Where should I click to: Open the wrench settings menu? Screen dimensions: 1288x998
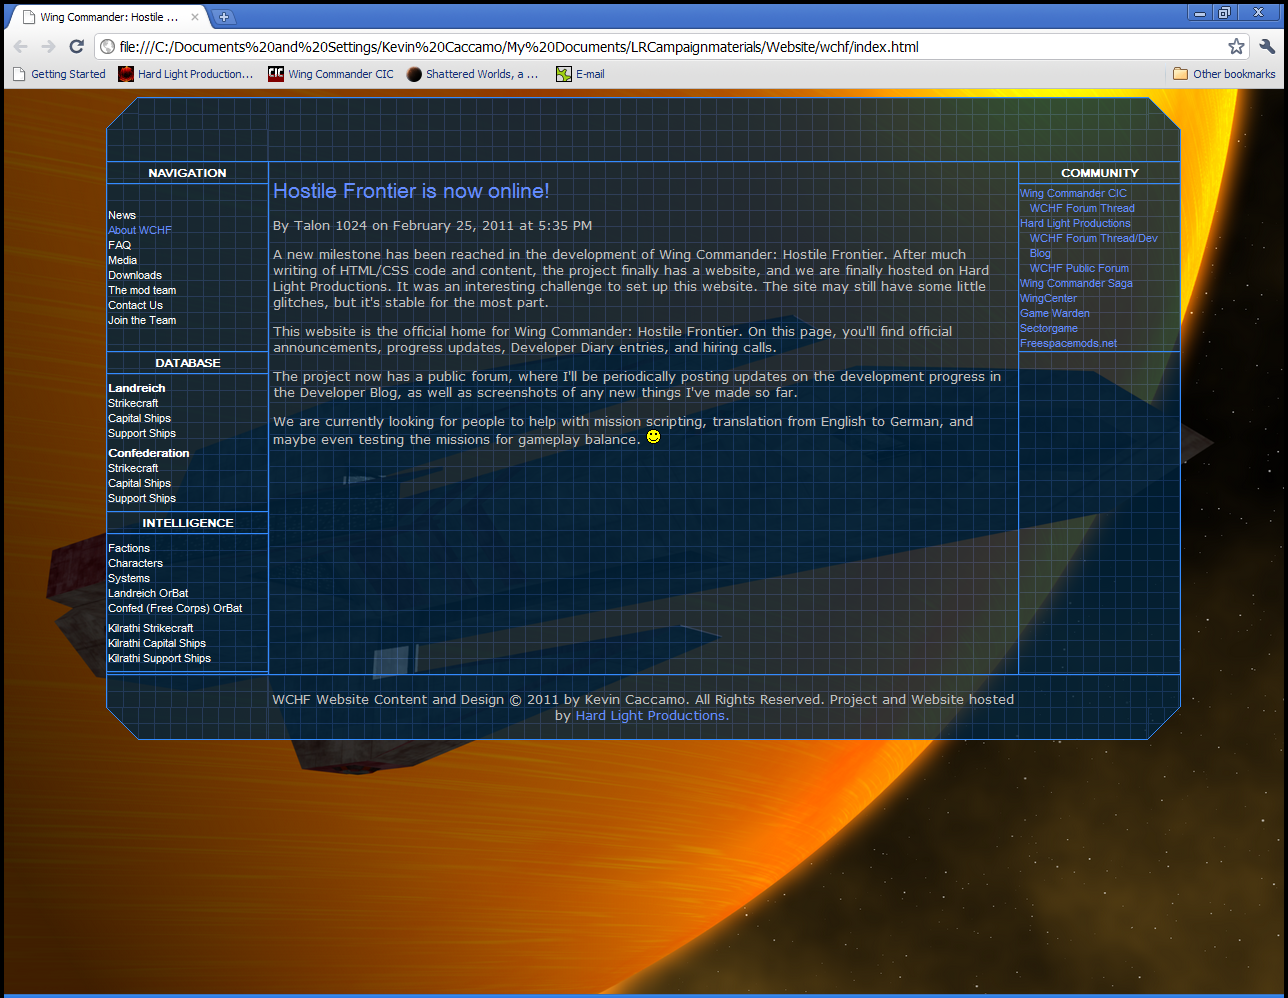(x=1267, y=47)
